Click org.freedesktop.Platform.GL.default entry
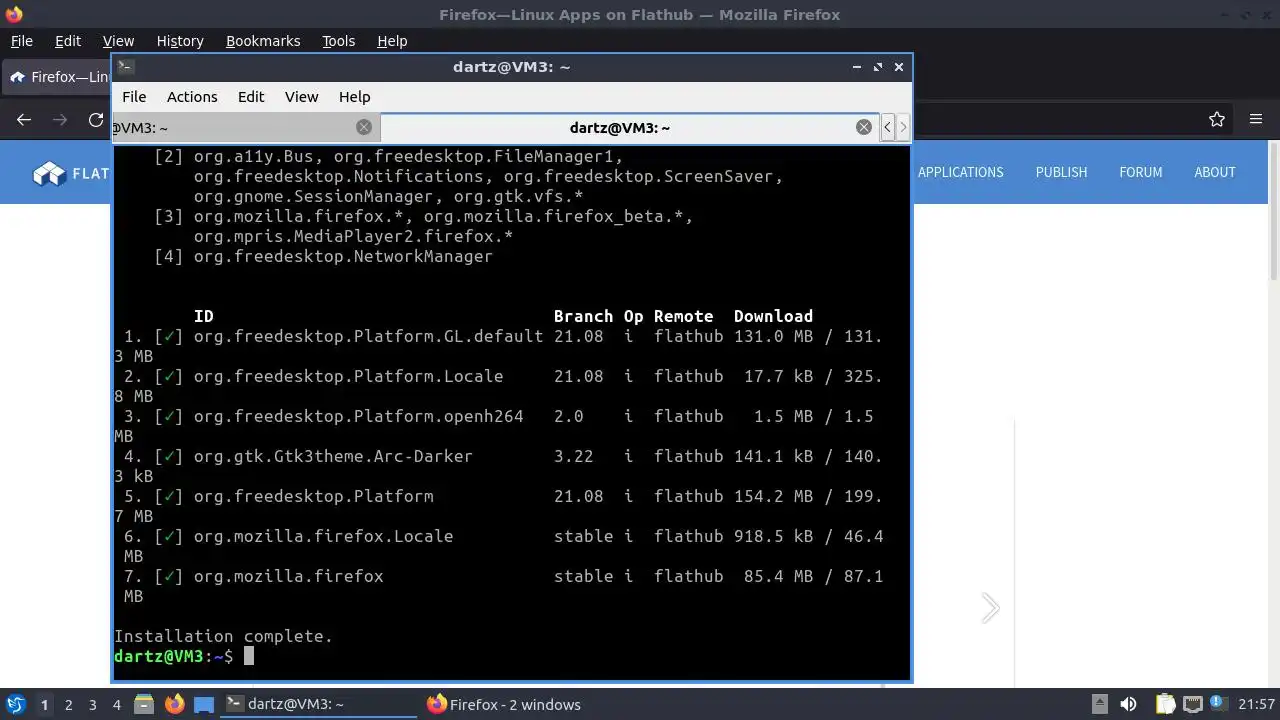Screen dimensions: 1280x720 (x=368, y=336)
